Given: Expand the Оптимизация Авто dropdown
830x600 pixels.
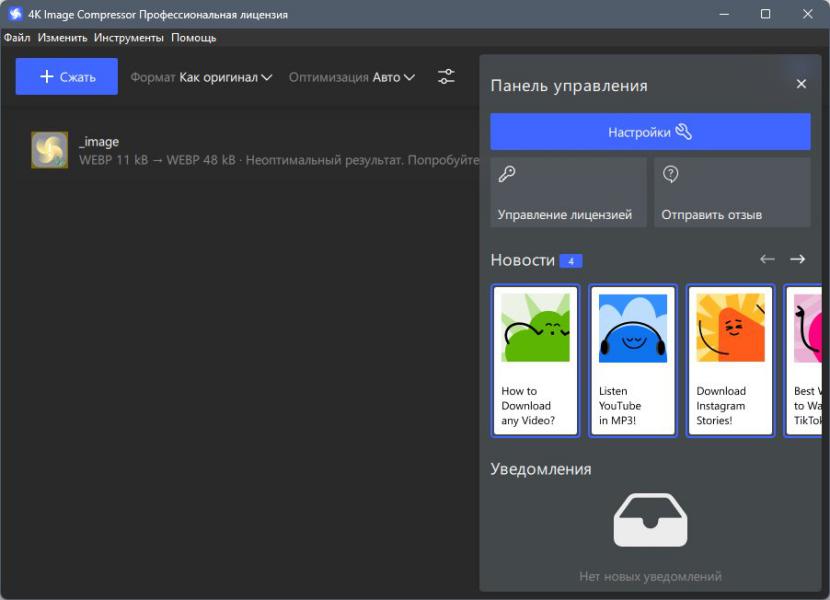Looking at the screenshot, I should click(x=351, y=77).
